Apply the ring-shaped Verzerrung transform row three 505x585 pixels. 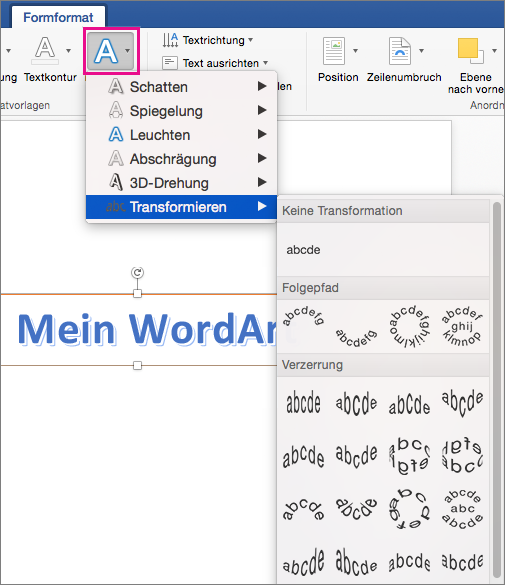[409, 509]
